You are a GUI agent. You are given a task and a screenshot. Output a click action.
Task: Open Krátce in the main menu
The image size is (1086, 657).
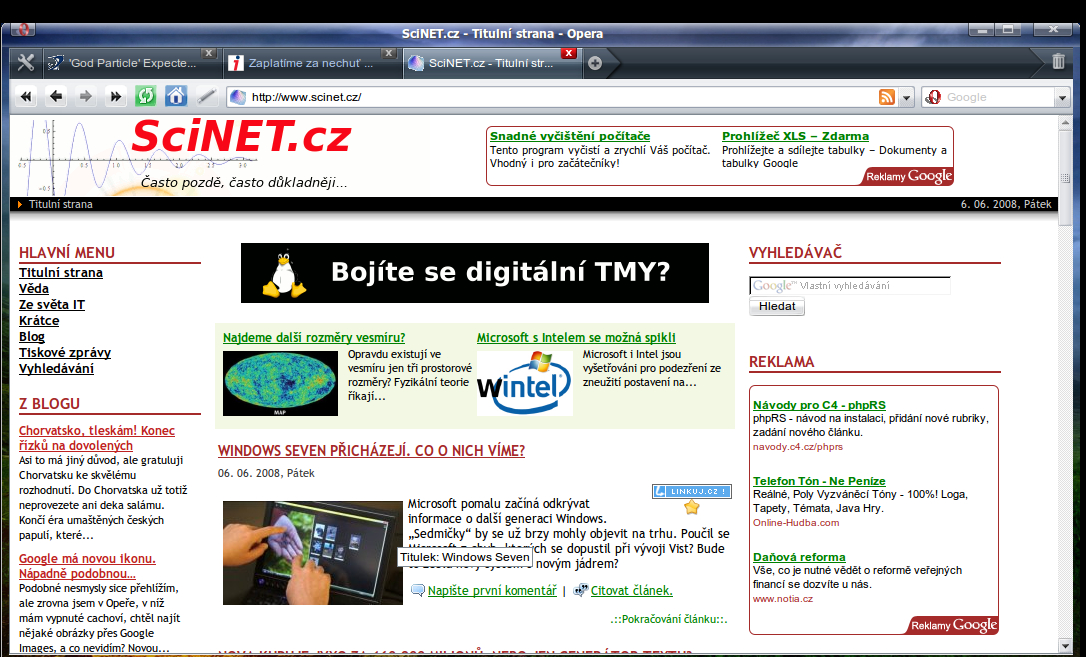[x=39, y=321]
